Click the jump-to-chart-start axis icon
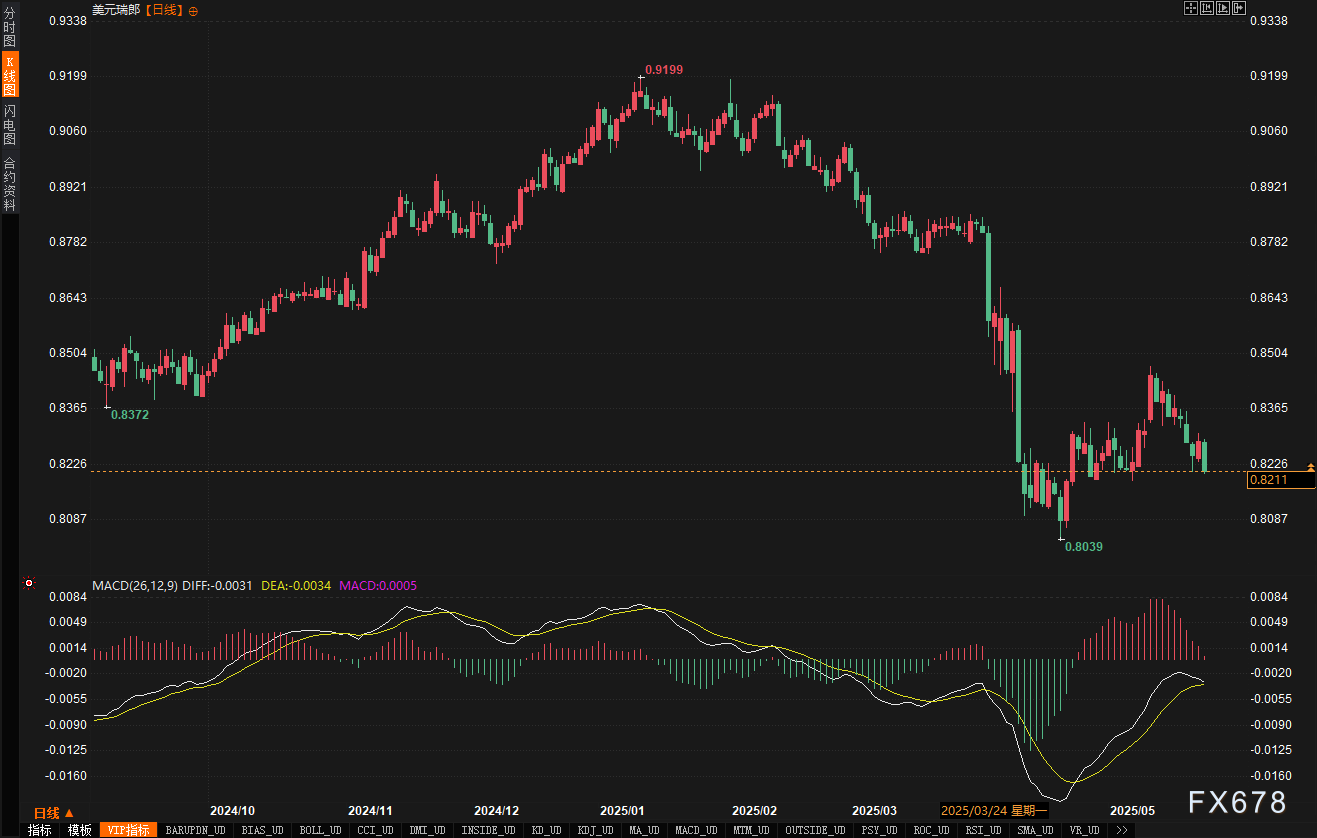1317x838 pixels. tap(1207, 9)
